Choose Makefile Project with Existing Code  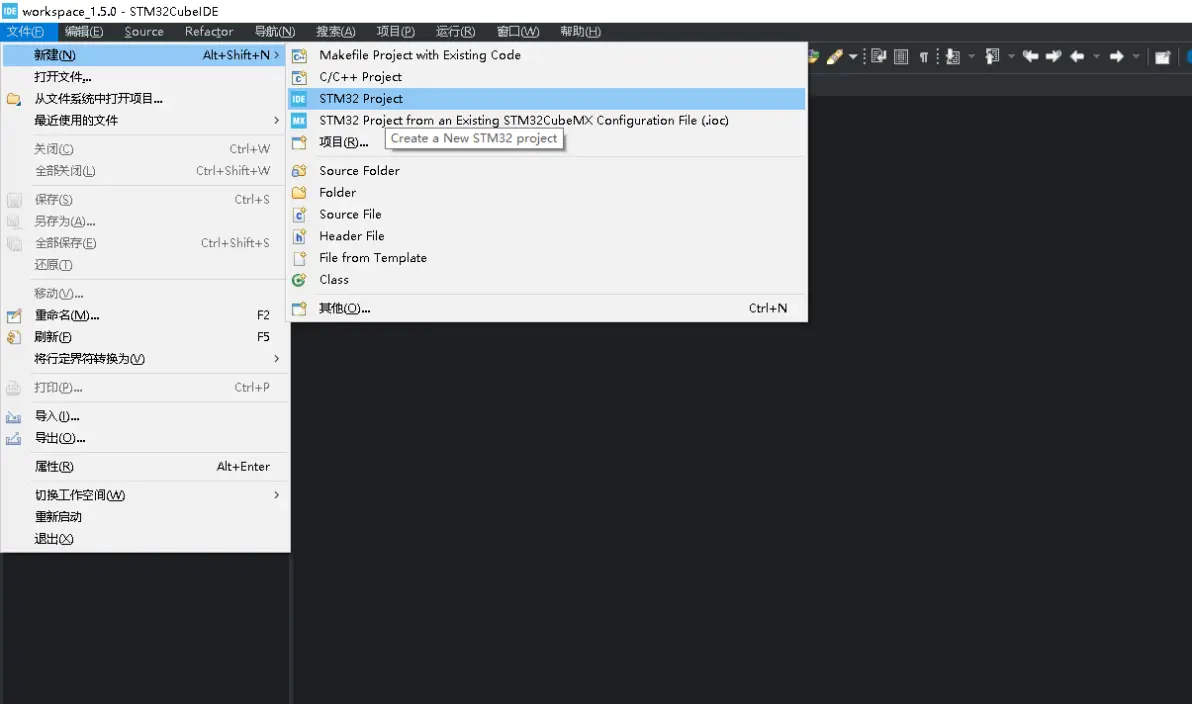point(547,55)
